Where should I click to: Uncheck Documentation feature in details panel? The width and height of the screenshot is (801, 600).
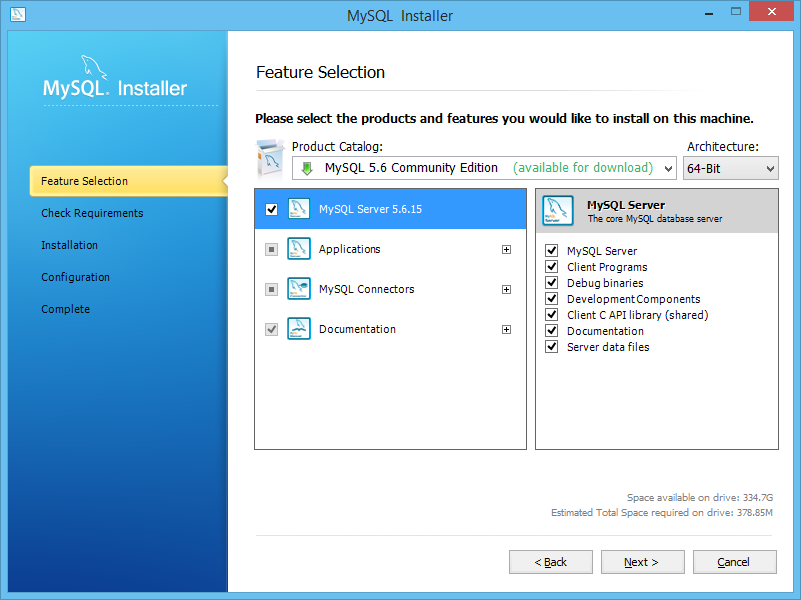(551, 330)
